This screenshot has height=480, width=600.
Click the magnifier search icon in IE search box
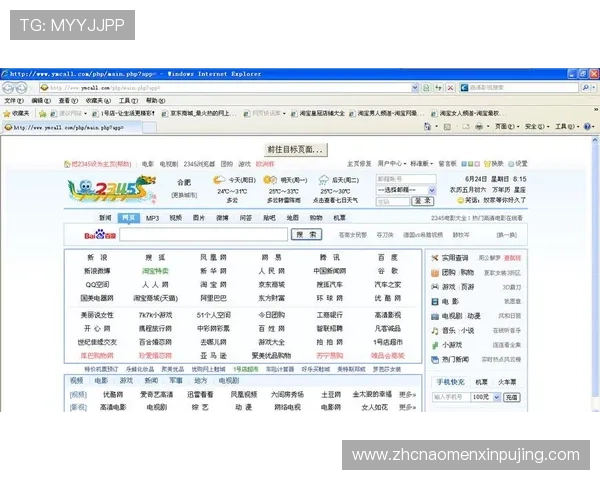586,88
